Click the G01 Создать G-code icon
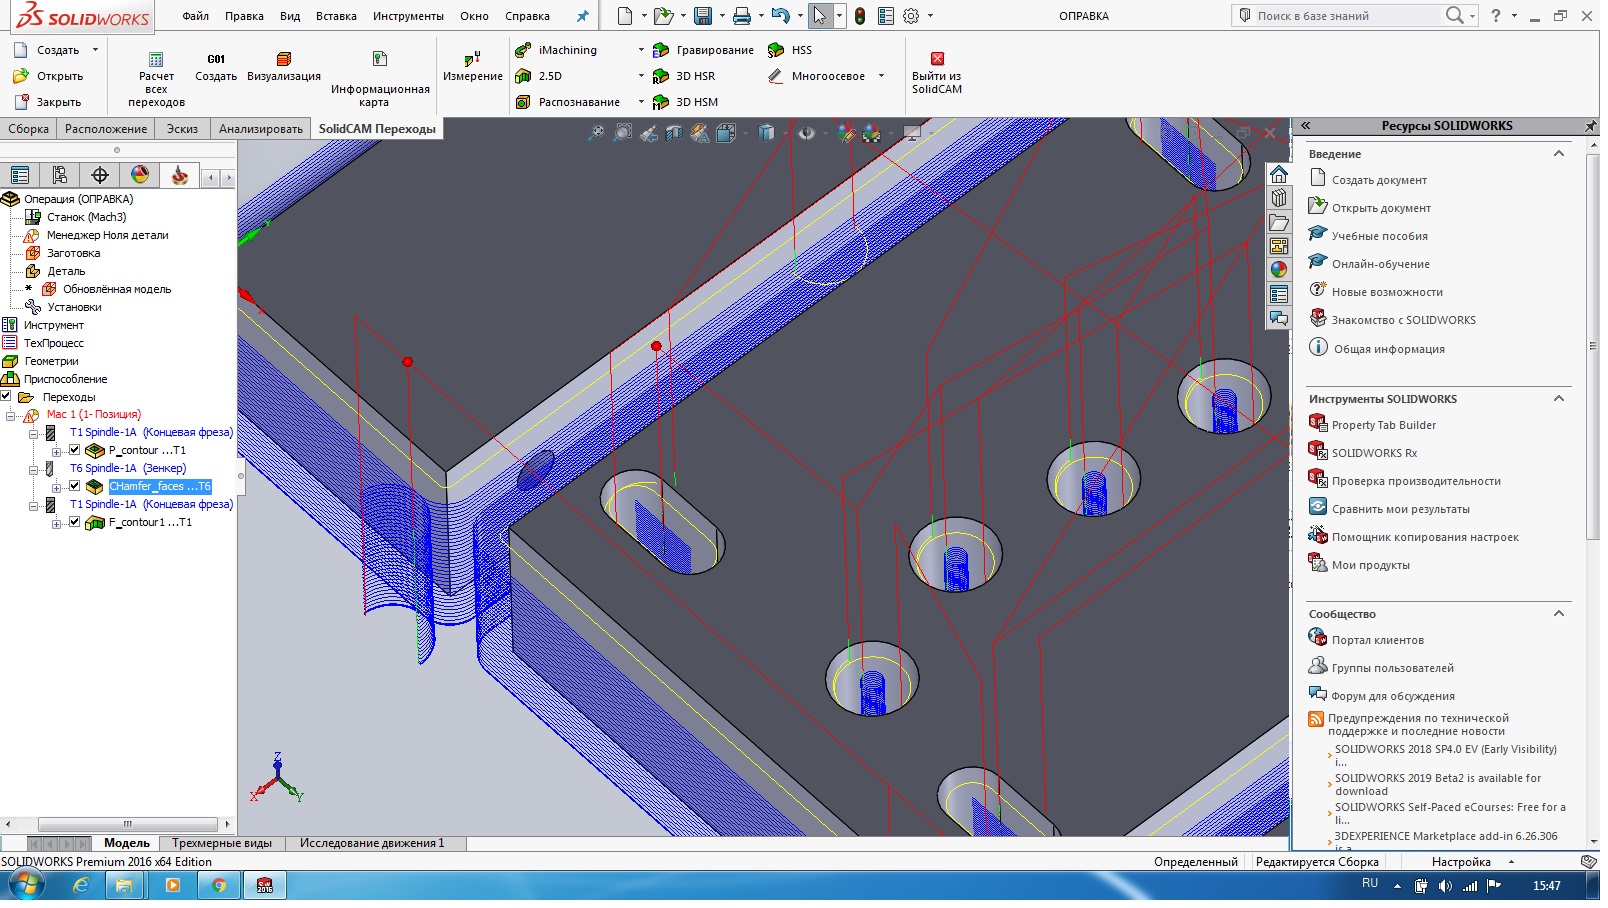Viewport: 1608px width, 908px height. (x=216, y=59)
